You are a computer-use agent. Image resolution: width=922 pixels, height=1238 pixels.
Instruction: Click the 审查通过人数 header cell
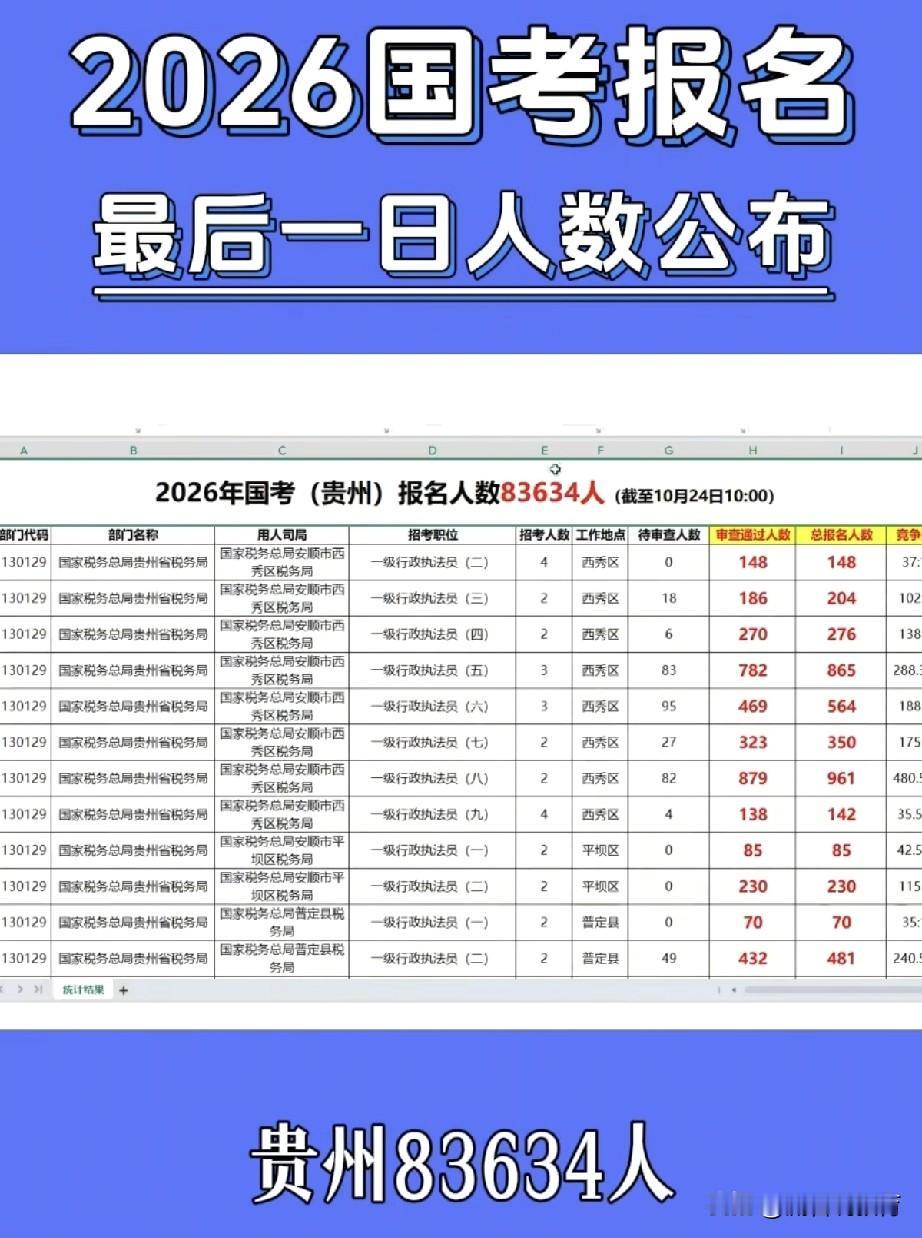pos(753,535)
